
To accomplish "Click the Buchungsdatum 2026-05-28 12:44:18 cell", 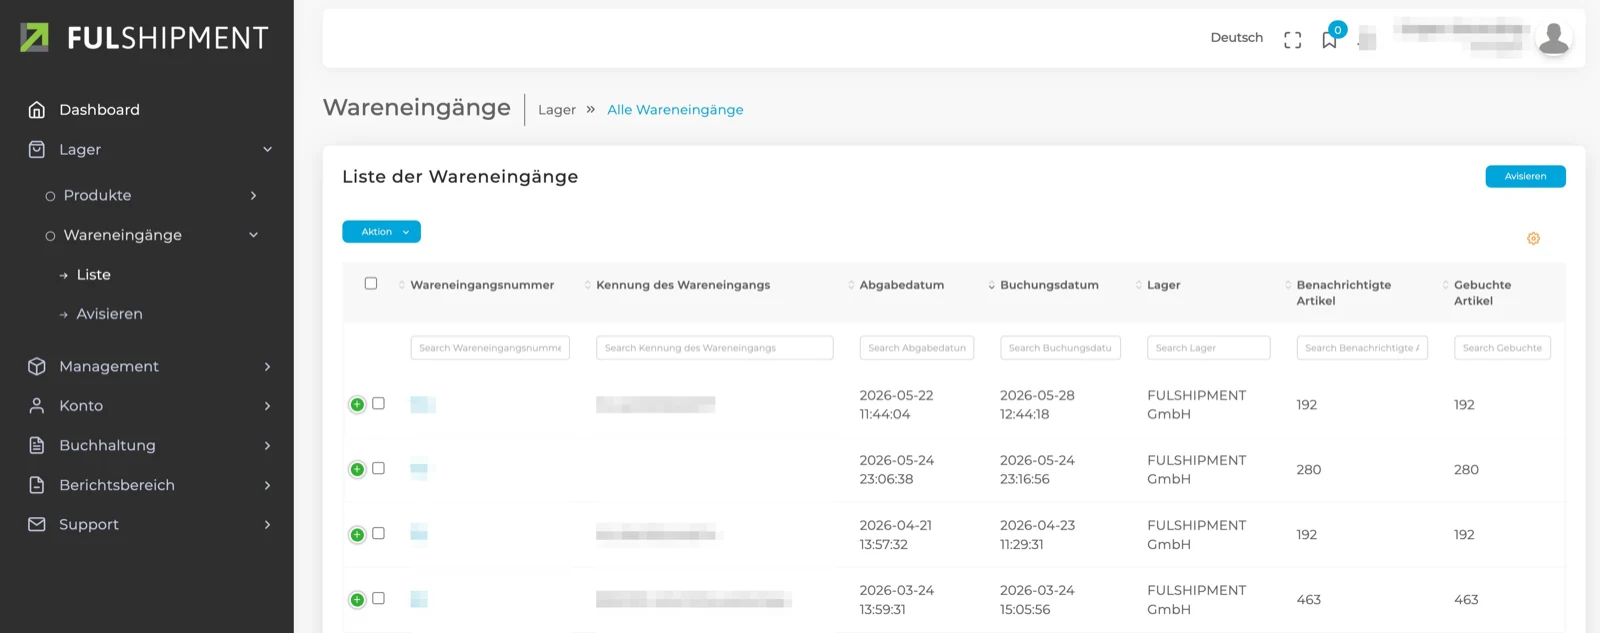I will pyautogui.click(x=1037, y=405).
